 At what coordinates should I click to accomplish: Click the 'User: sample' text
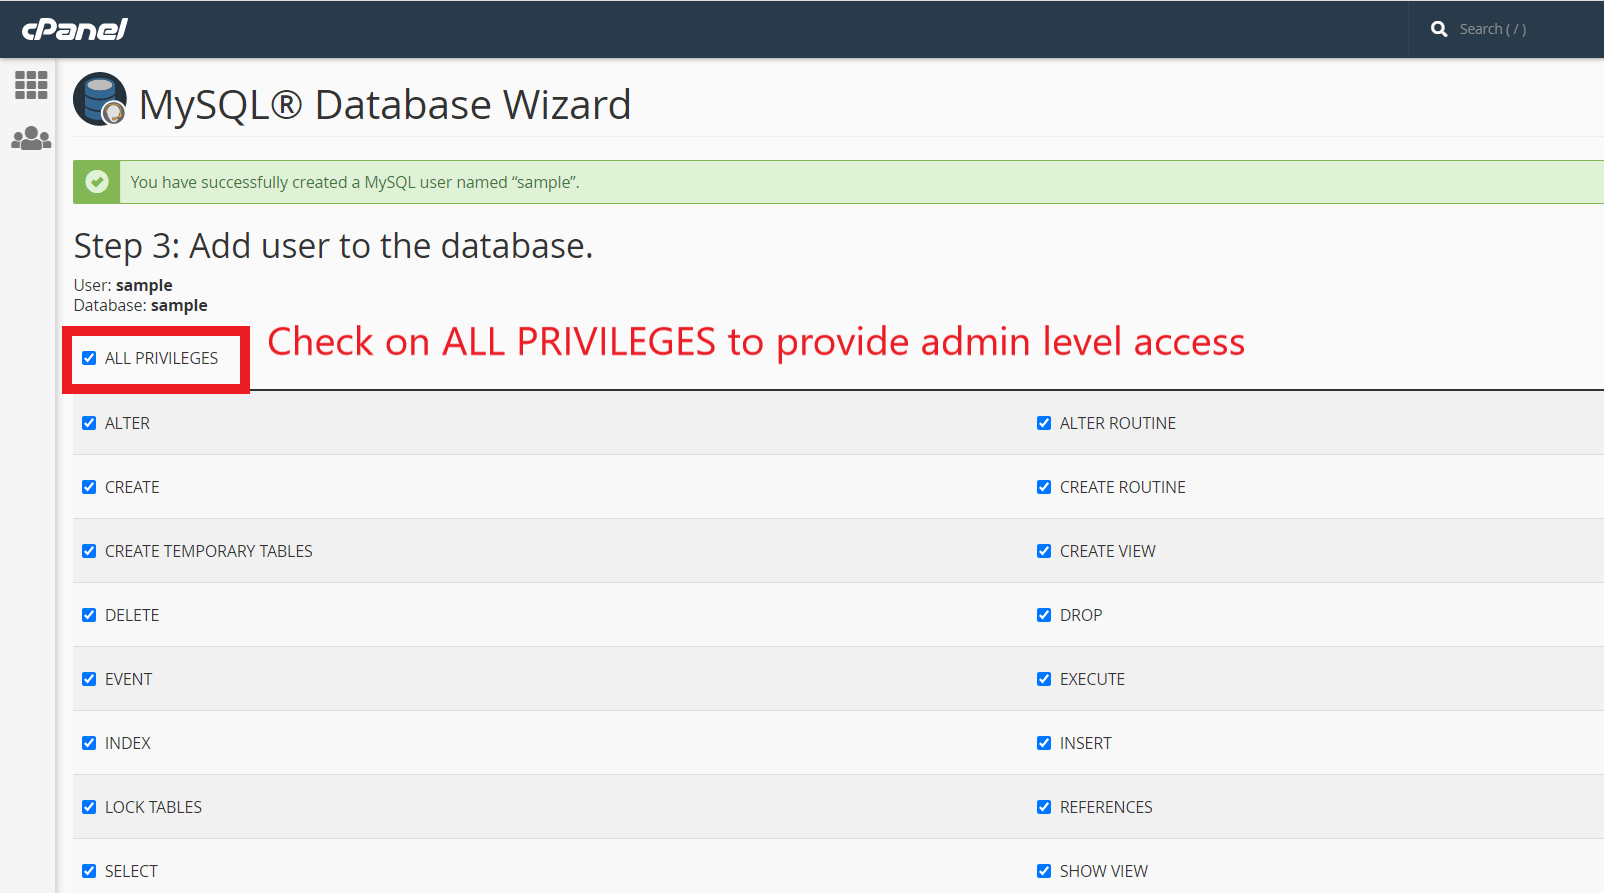tap(123, 285)
